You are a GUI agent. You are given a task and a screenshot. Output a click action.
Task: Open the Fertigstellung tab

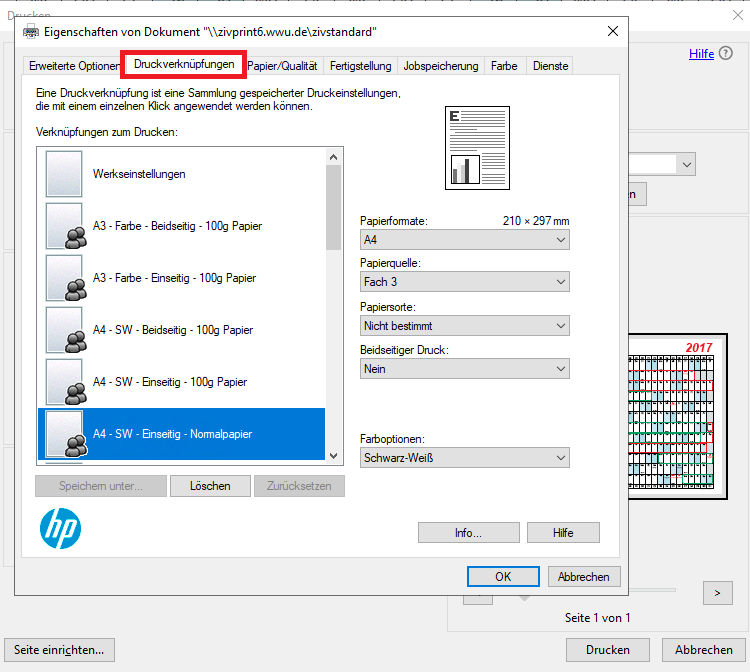pos(361,66)
